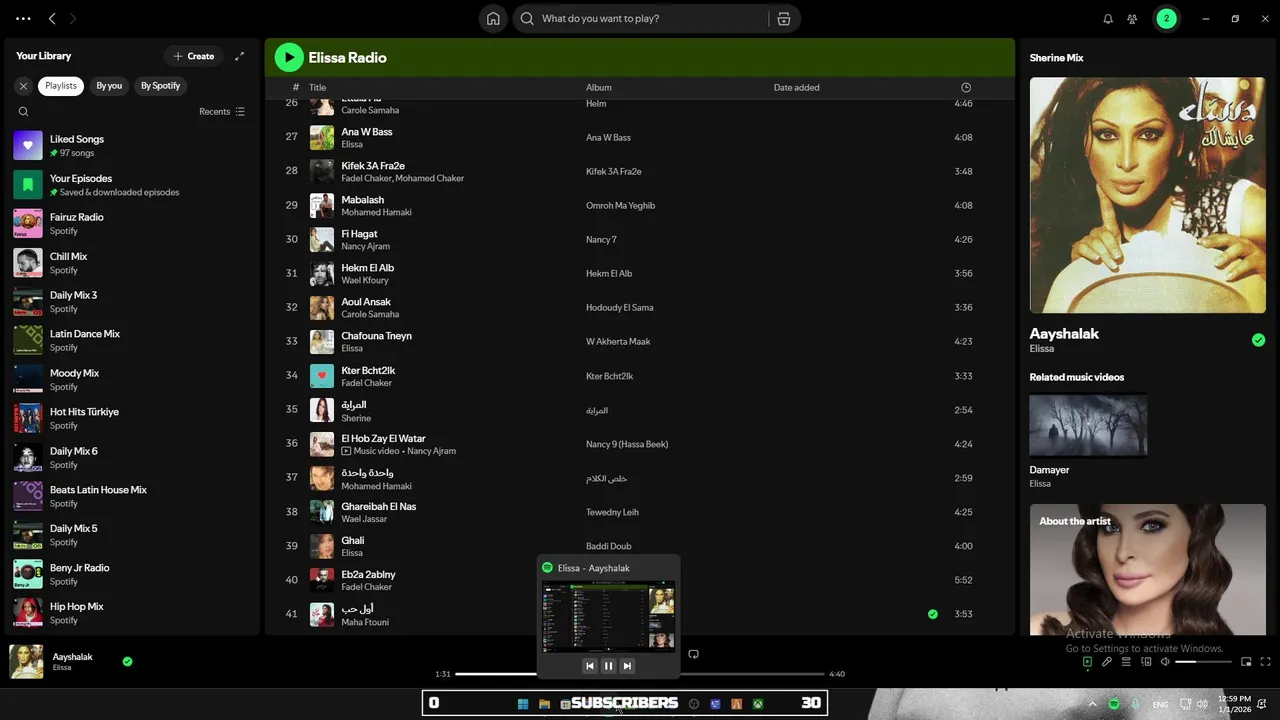Show hidden system tray icons
The width and height of the screenshot is (1280, 720).
click(x=1092, y=704)
